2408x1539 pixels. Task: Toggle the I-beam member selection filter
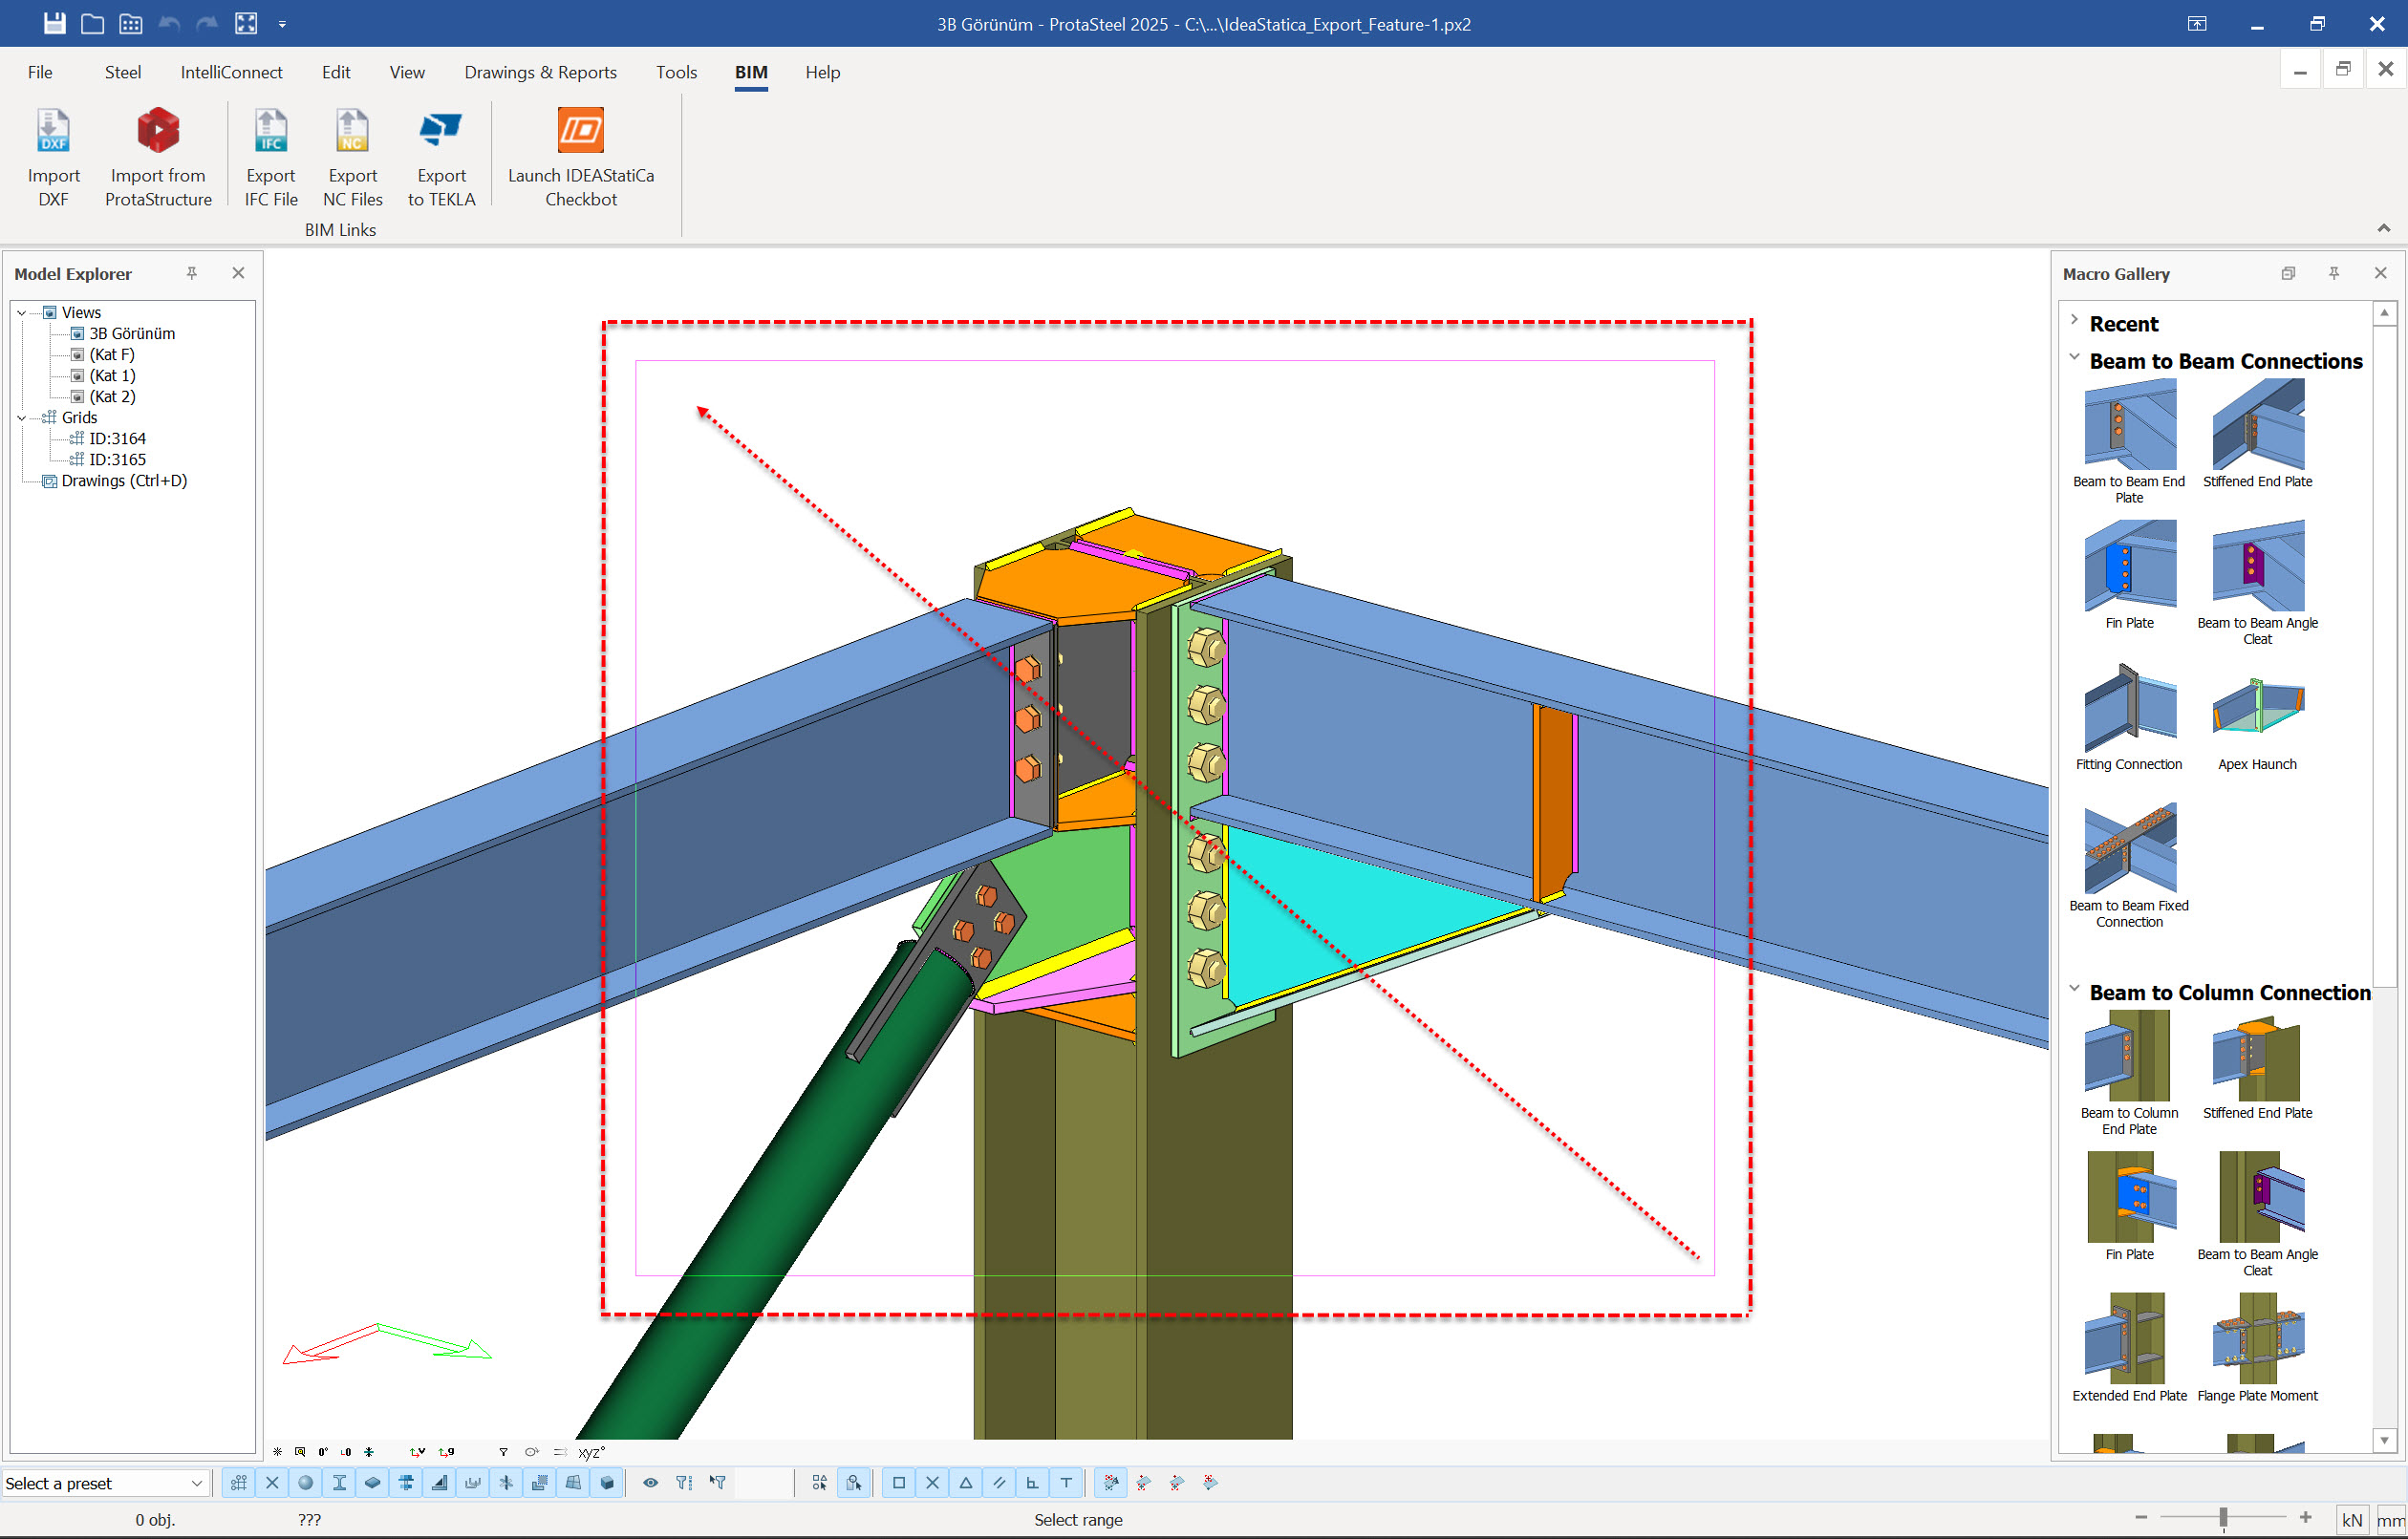(339, 1483)
